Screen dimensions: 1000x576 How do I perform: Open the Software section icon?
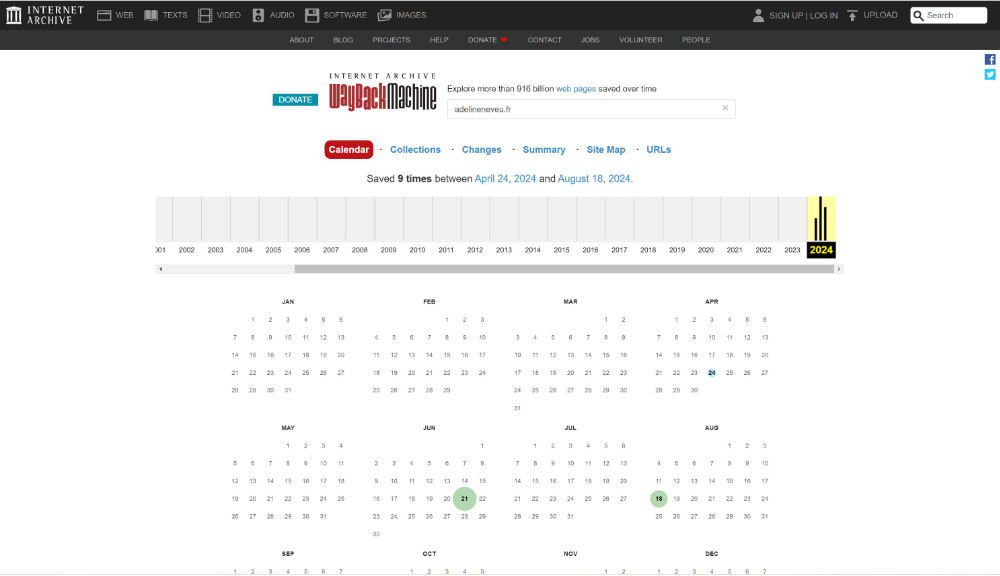click(312, 15)
